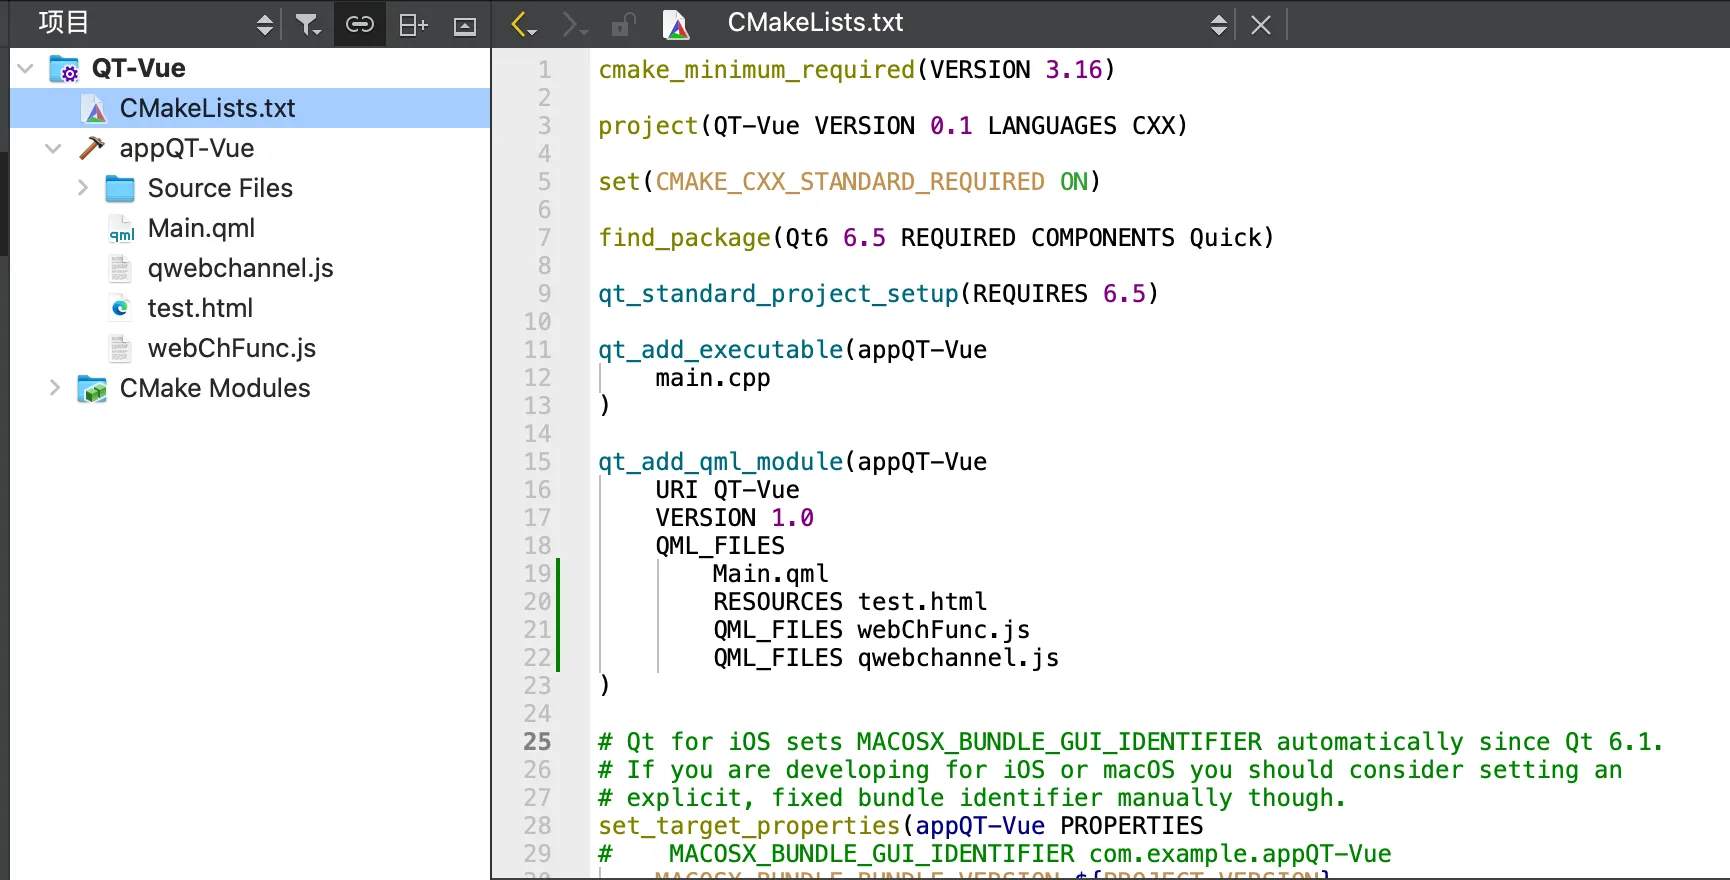Viewport: 1730px width, 880px height.
Task: Expand the Source Files folder
Action: [83, 188]
